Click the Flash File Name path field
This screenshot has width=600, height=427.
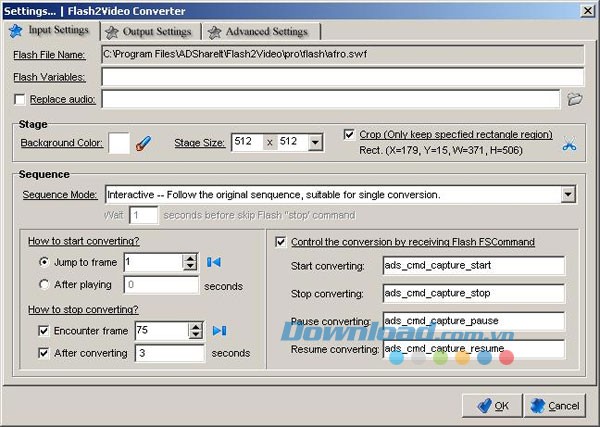pyautogui.click(x=343, y=54)
